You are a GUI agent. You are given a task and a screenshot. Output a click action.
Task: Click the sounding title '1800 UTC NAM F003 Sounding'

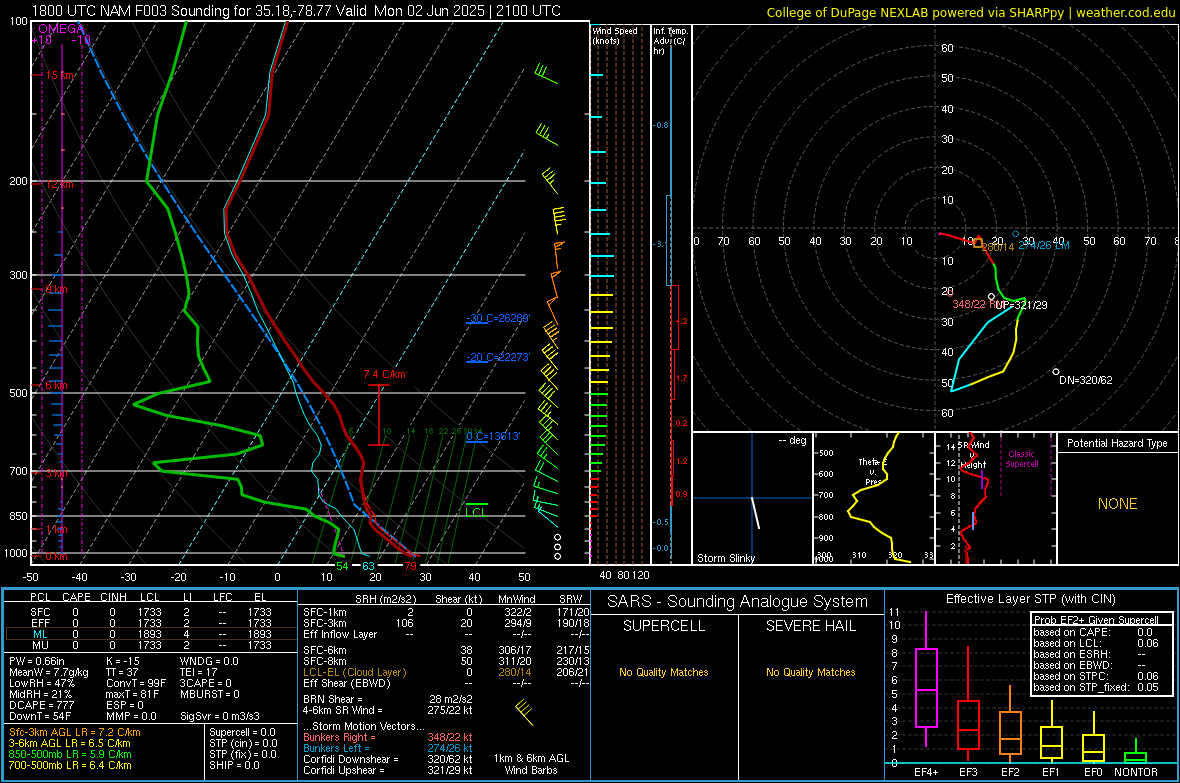point(131,11)
